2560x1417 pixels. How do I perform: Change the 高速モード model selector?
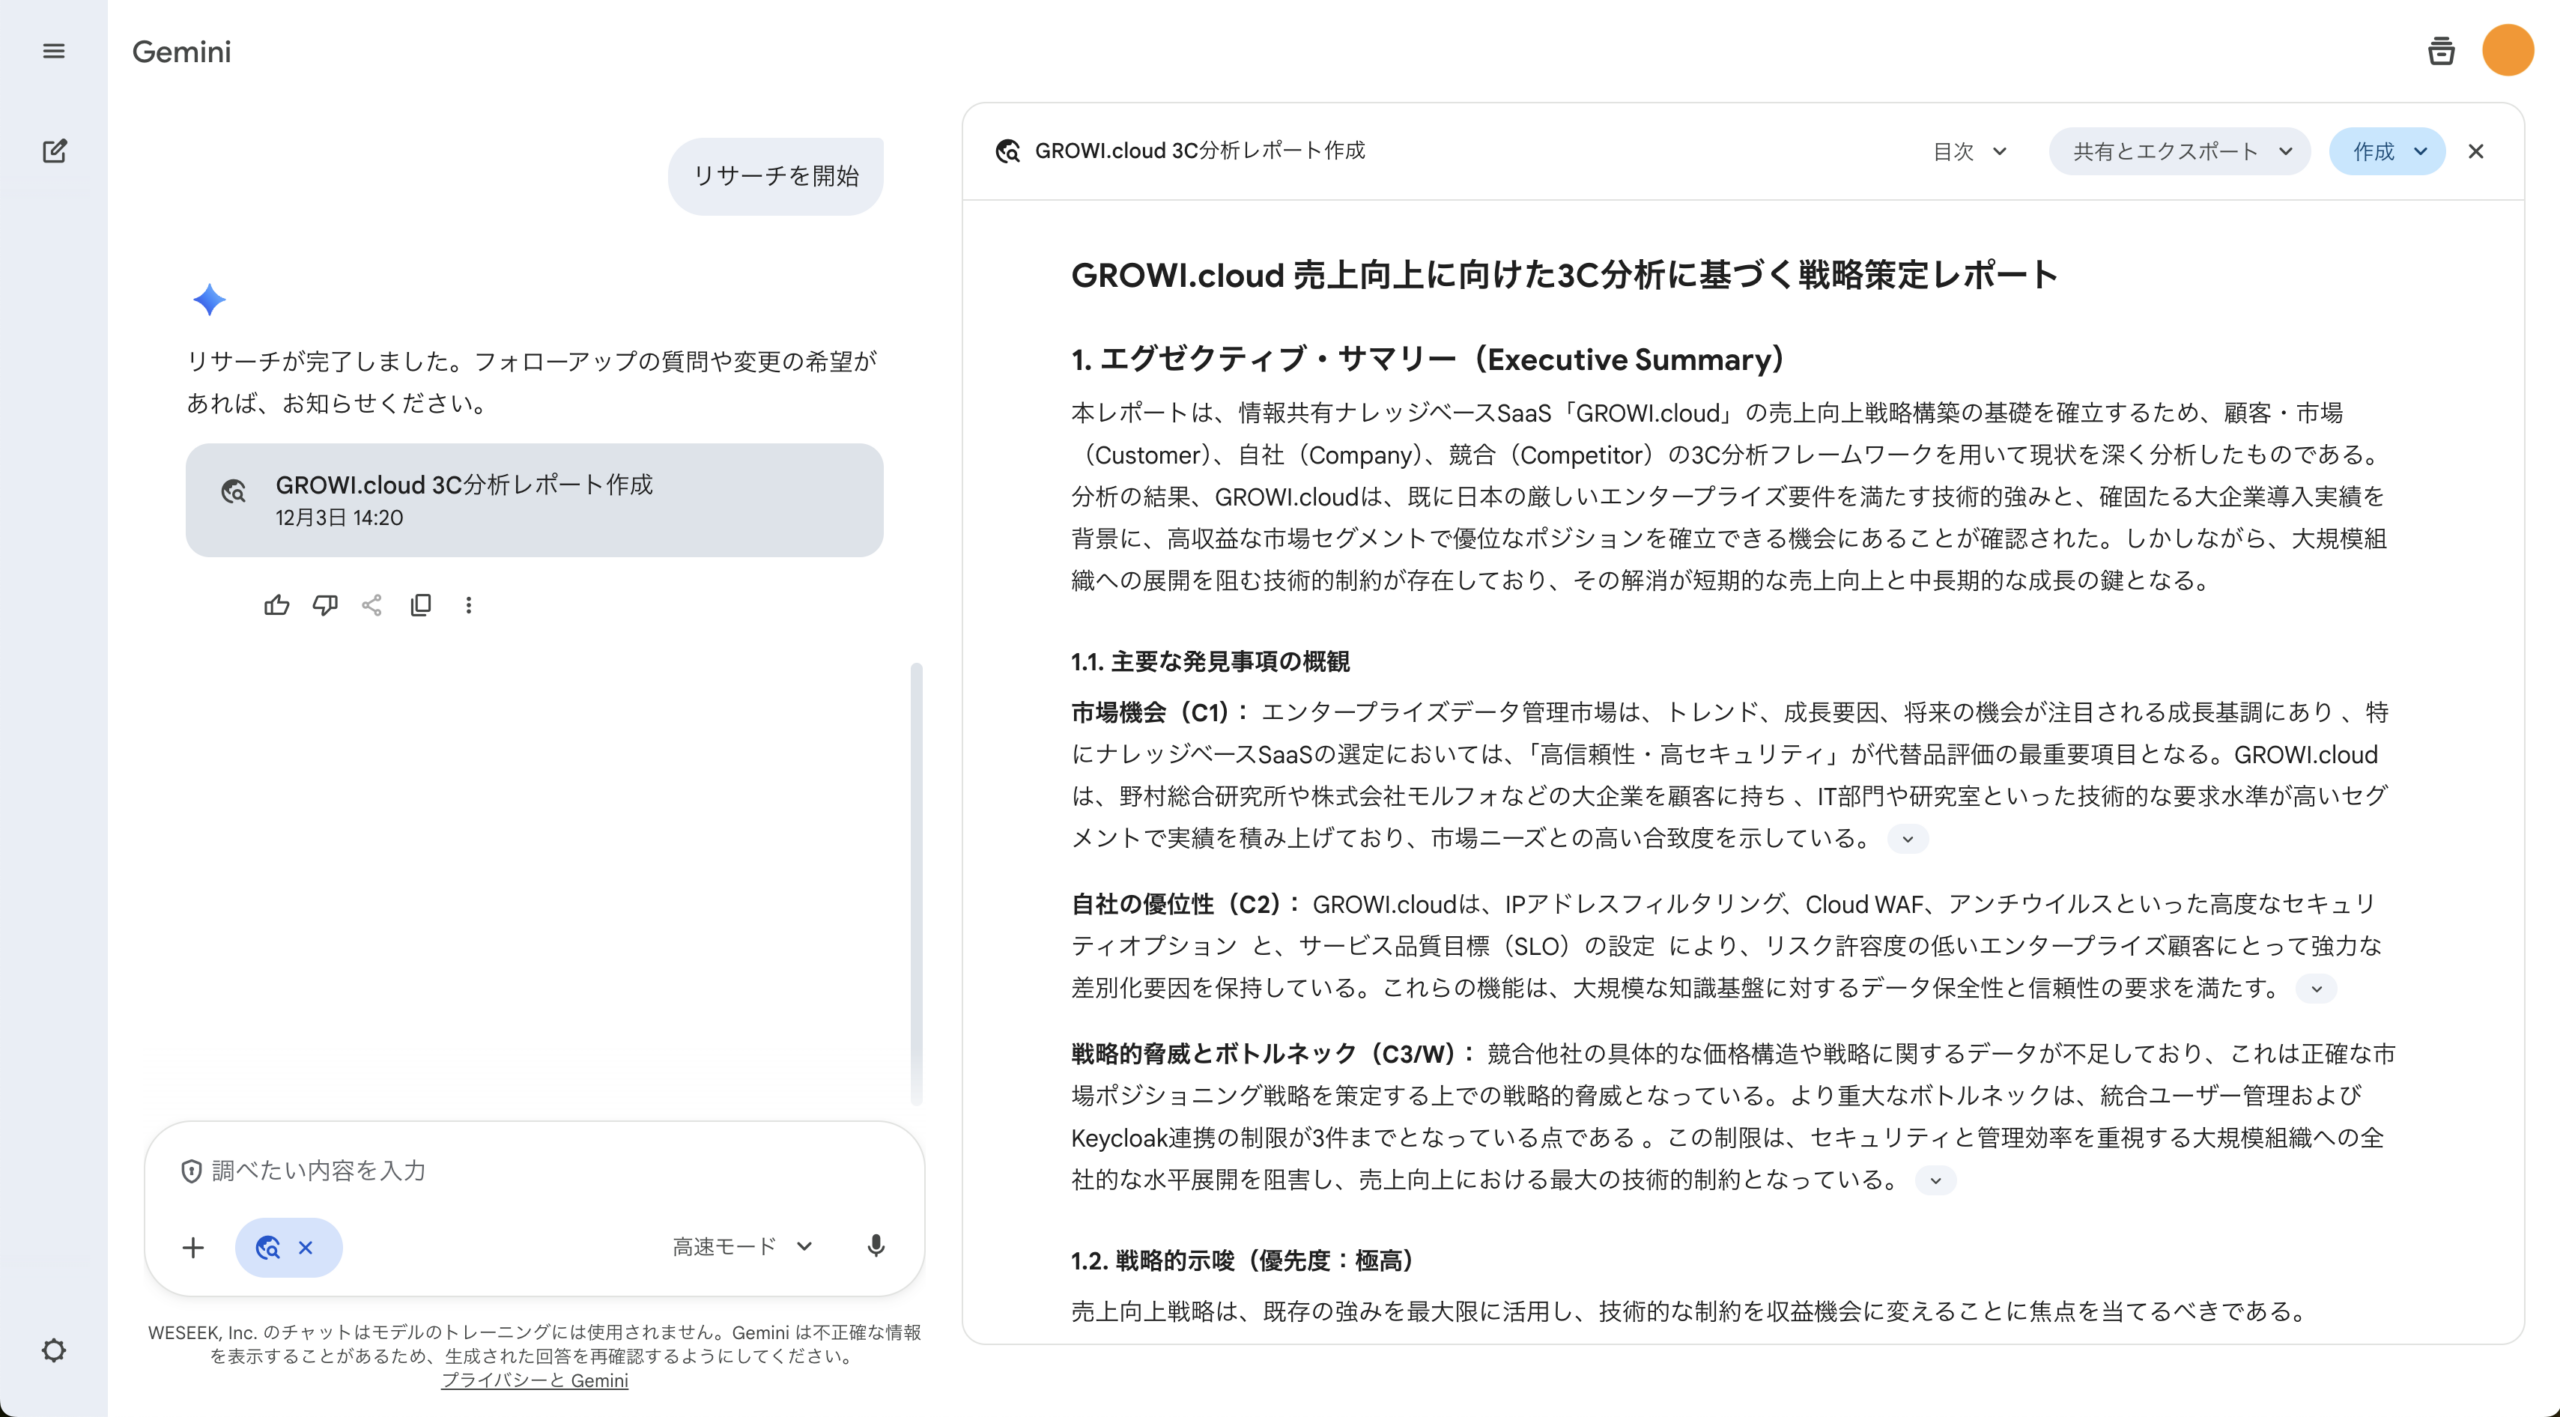coord(740,1246)
